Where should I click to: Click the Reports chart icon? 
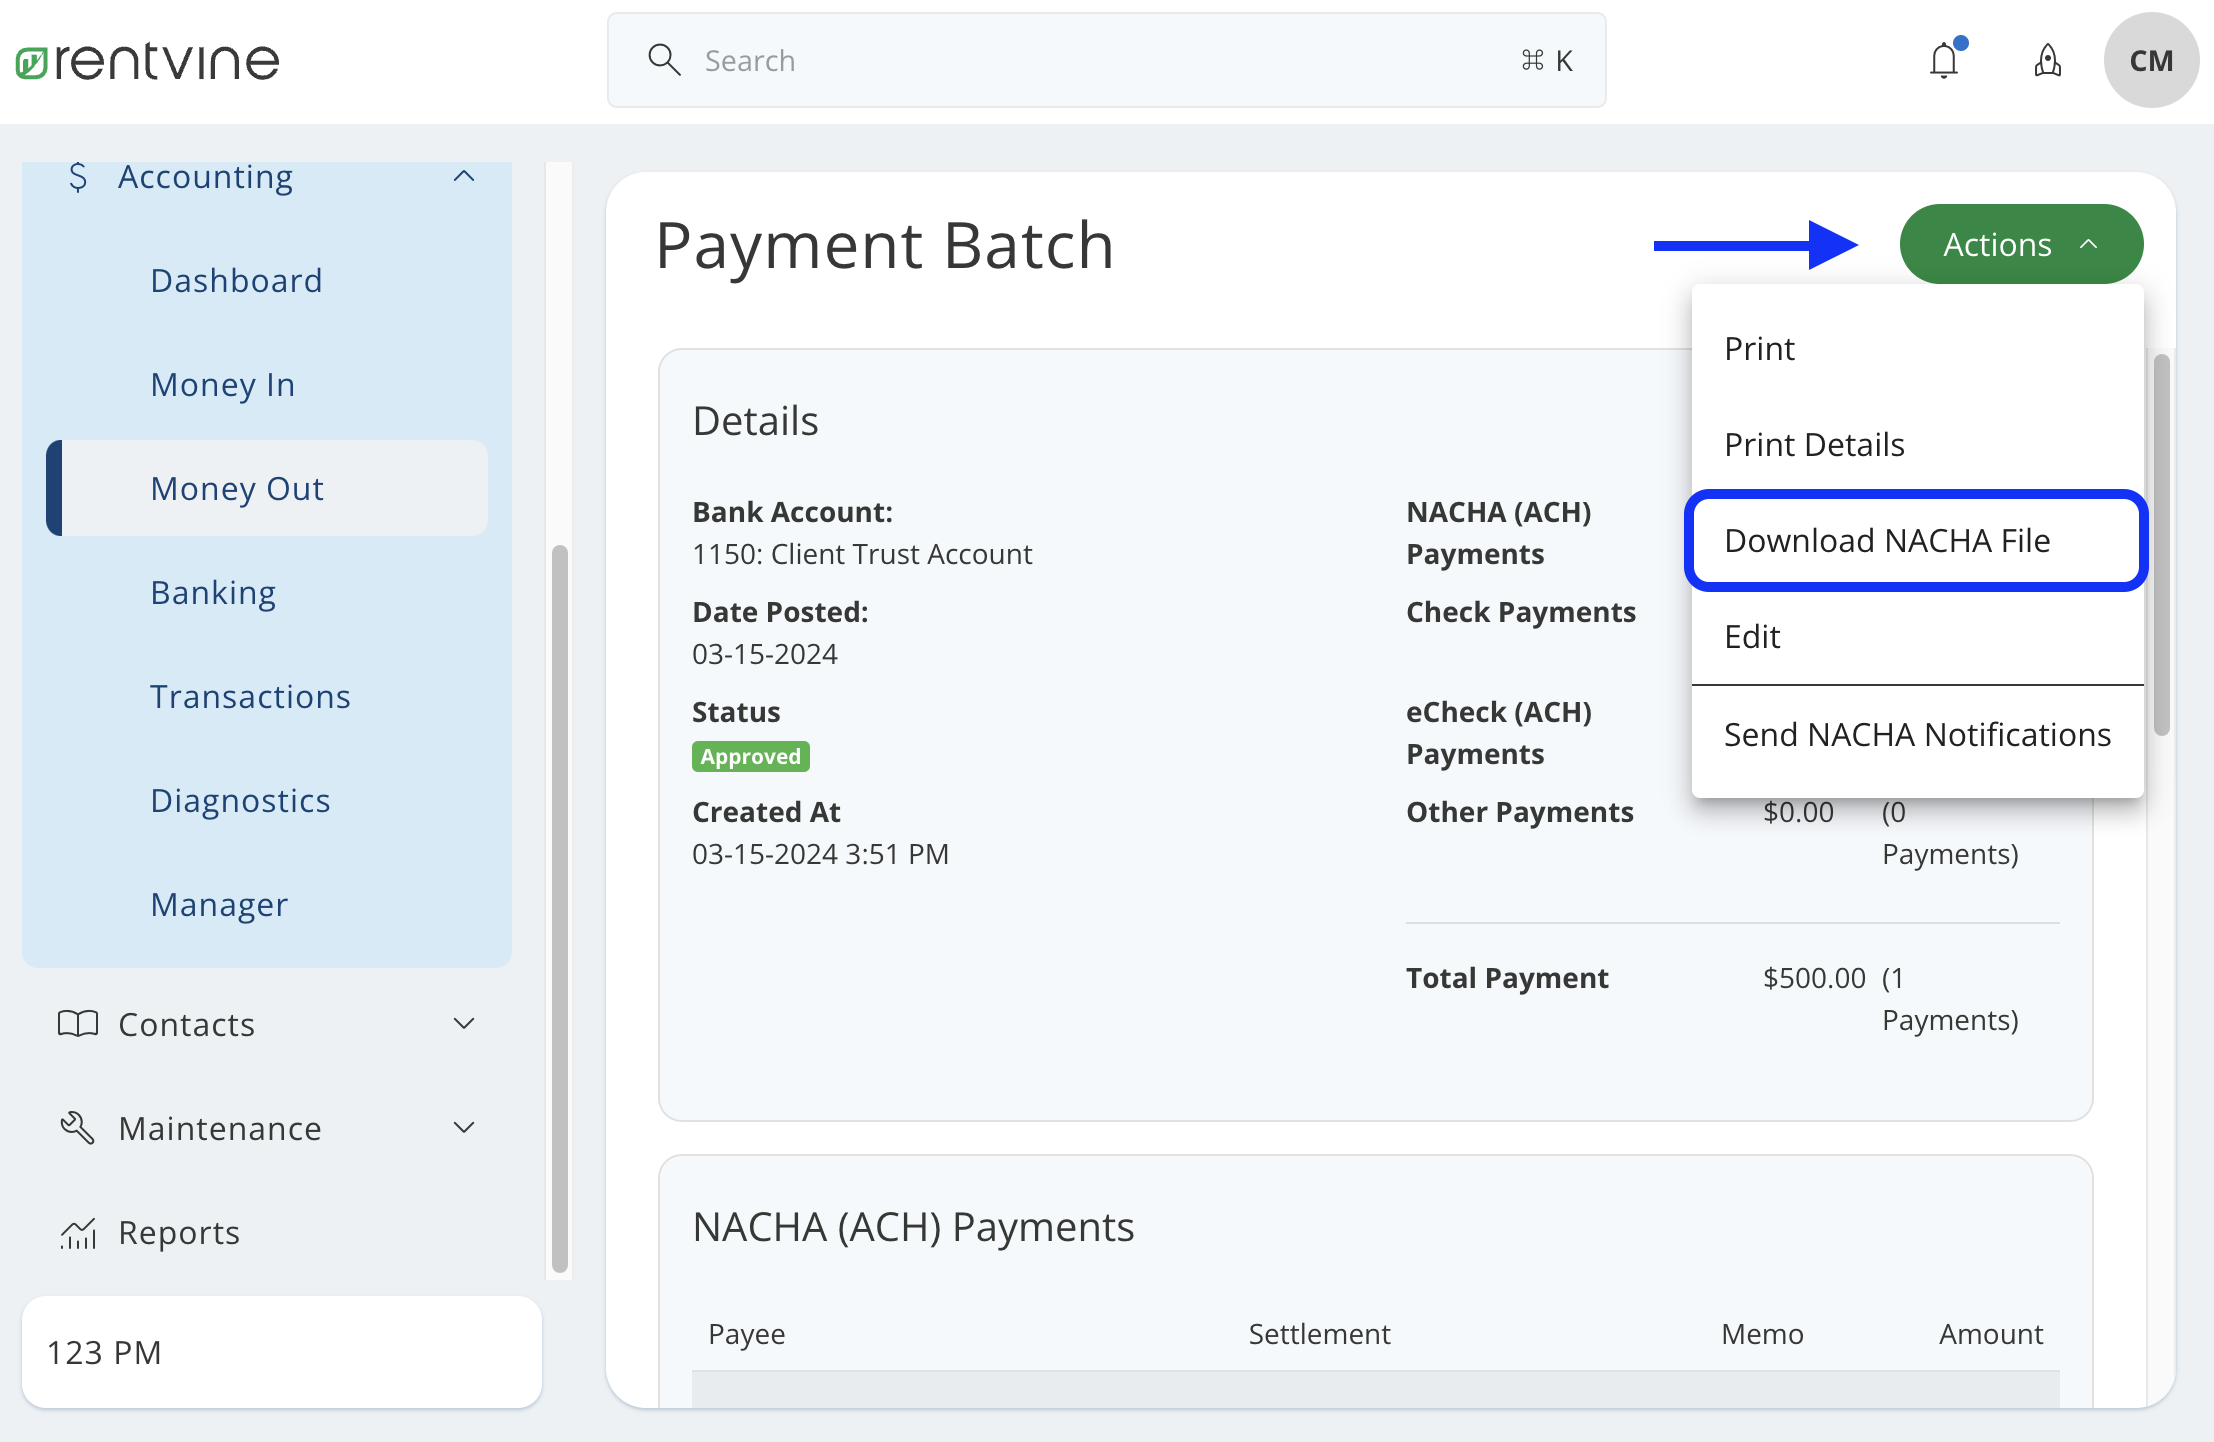coord(77,1232)
